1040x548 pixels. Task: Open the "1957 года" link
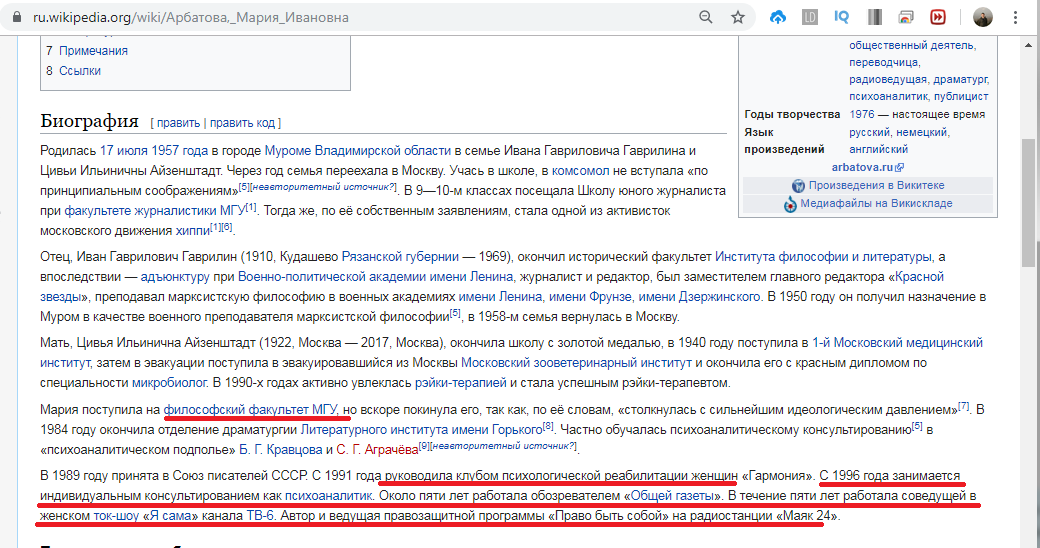point(179,151)
